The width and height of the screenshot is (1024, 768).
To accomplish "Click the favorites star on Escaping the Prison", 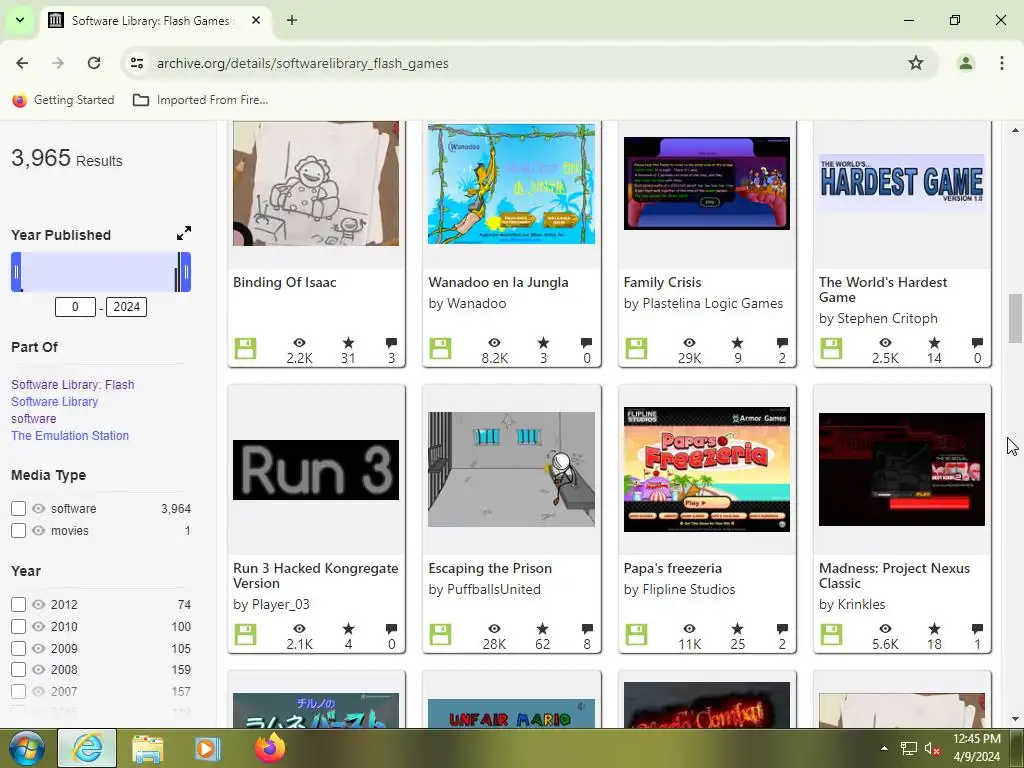I will 543,629.
